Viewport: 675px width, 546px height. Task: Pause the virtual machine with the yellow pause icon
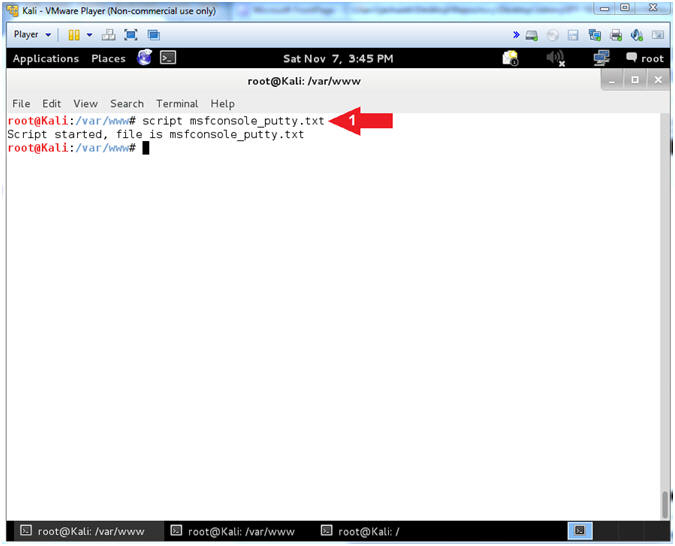[x=74, y=35]
